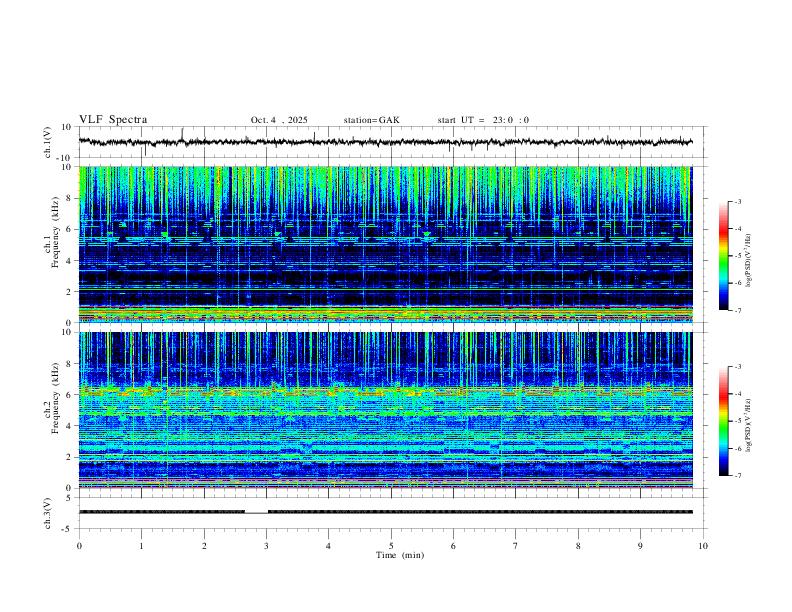The width and height of the screenshot is (792, 612).
Task: Click time axis tick label '3'
Action: click(266, 546)
